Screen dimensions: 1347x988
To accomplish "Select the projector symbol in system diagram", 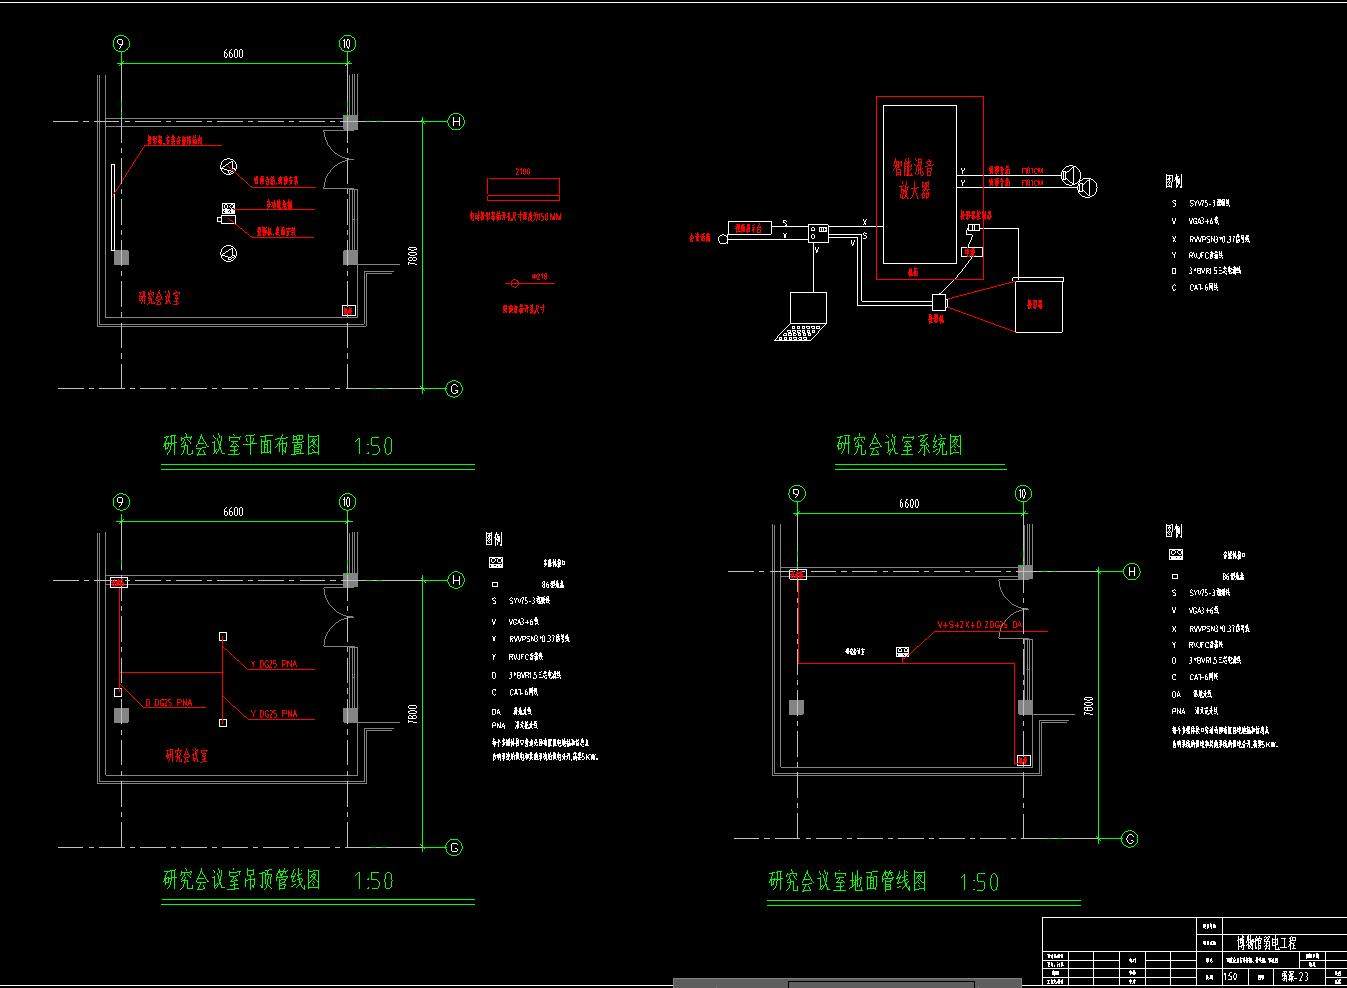I will pyautogui.click(x=938, y=302).
